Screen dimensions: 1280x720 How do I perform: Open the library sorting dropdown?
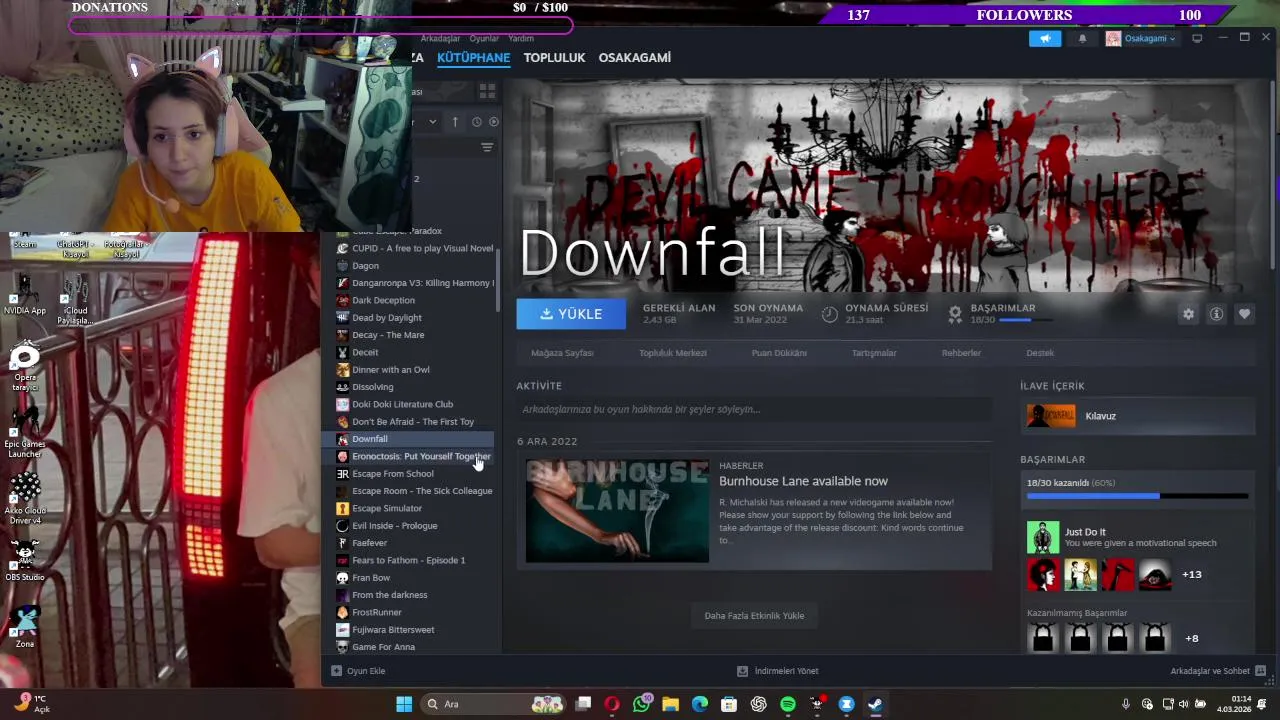[432, 122]
